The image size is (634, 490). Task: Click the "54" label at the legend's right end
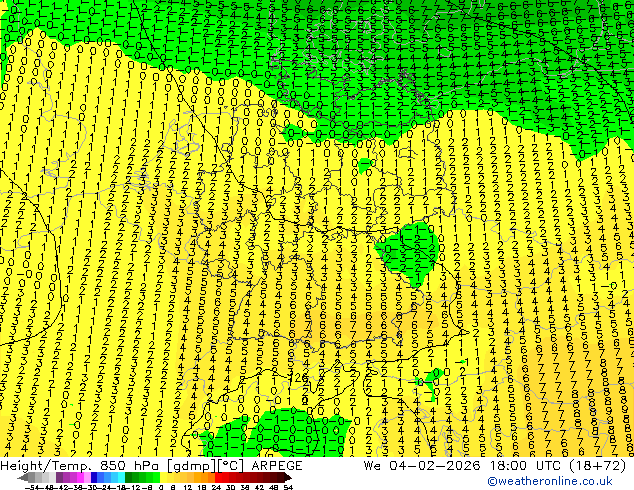(x=288, y=487)
